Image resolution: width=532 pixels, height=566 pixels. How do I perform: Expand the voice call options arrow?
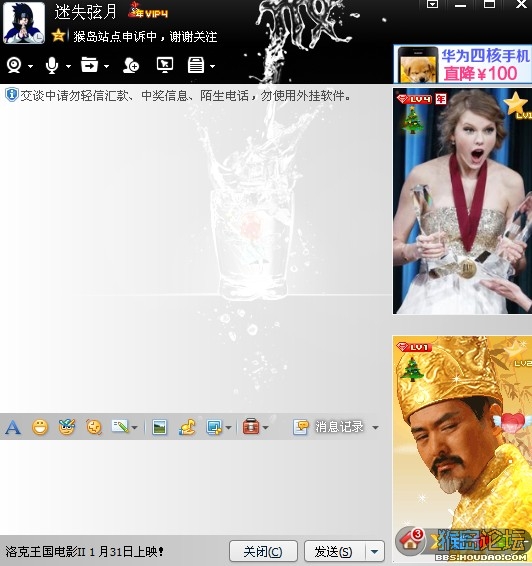(68, 66)
